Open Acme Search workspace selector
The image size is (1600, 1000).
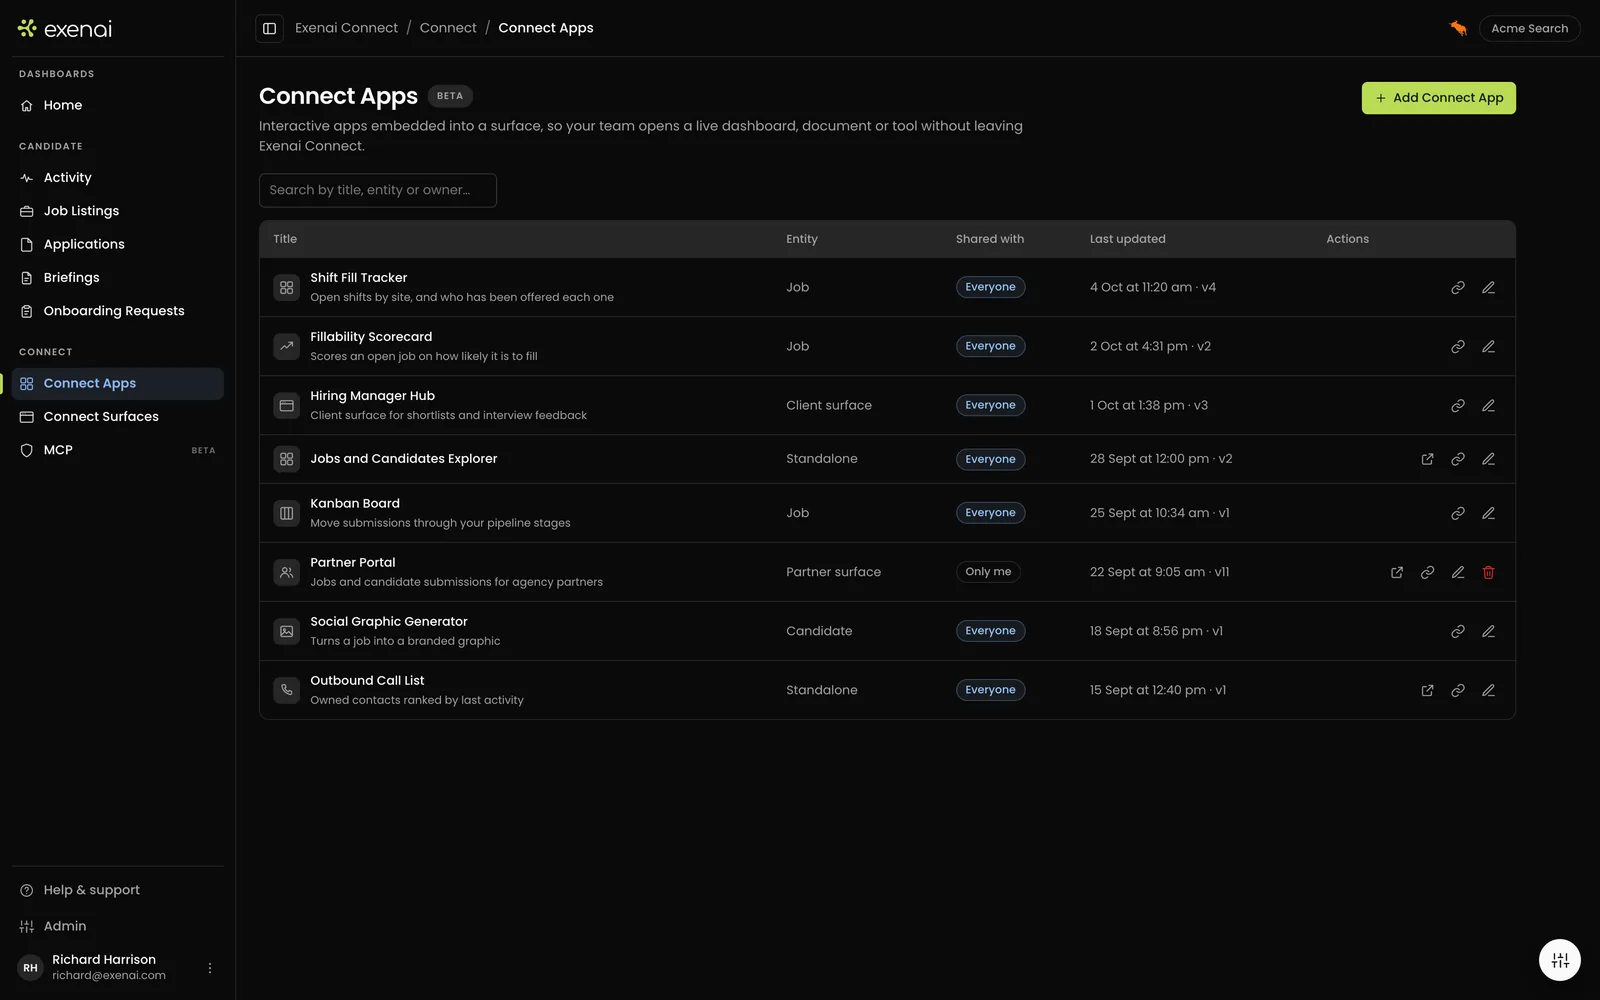(1529, 28)
